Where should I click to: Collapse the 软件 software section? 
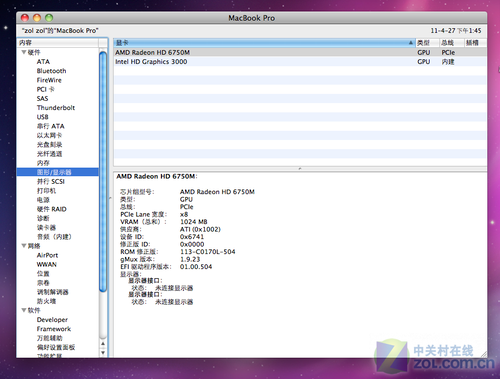coord(24,310)
